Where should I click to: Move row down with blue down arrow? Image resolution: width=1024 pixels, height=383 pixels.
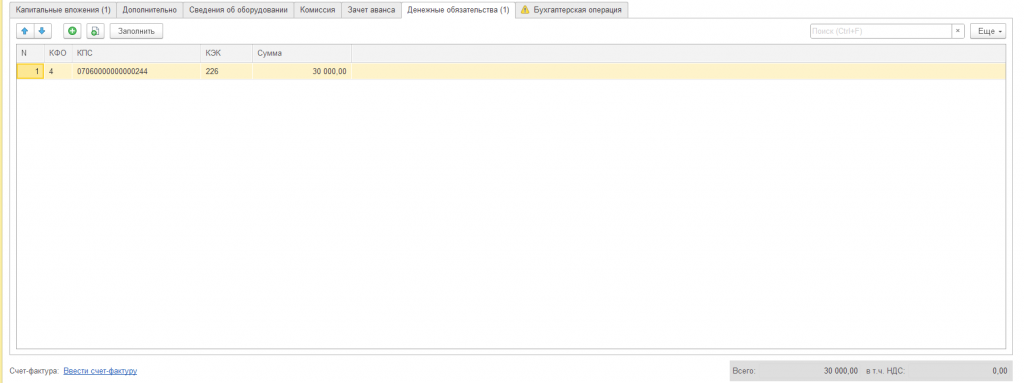click(x=42, y=31)
